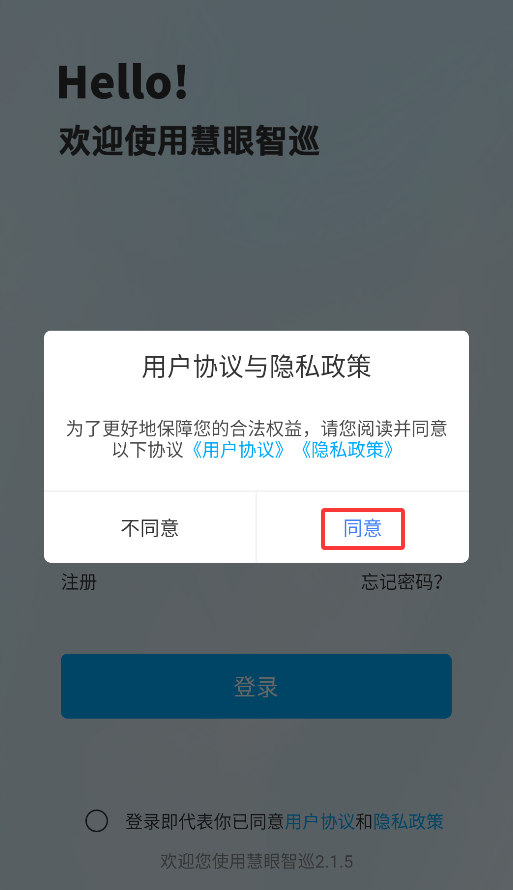Tap the 登录 button

click(x=256, y=686)
